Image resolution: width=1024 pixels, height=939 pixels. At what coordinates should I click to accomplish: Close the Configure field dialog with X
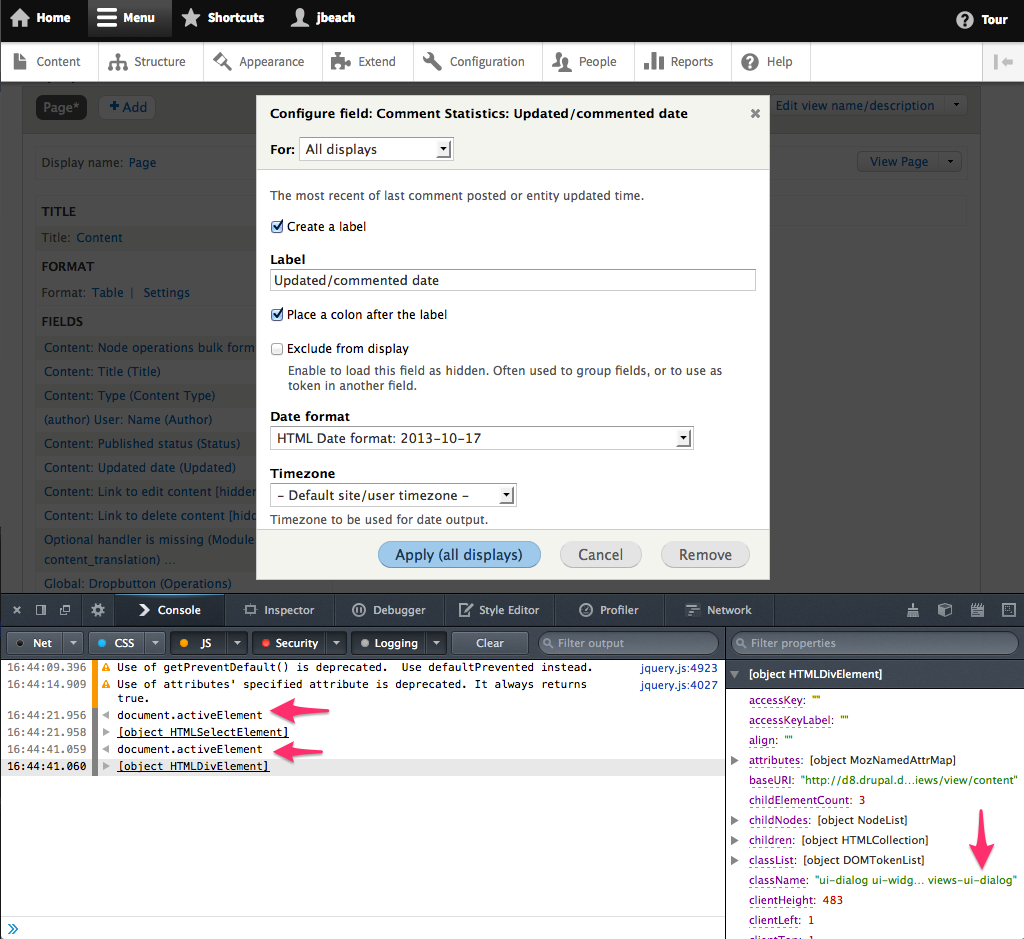click(755, 114)
